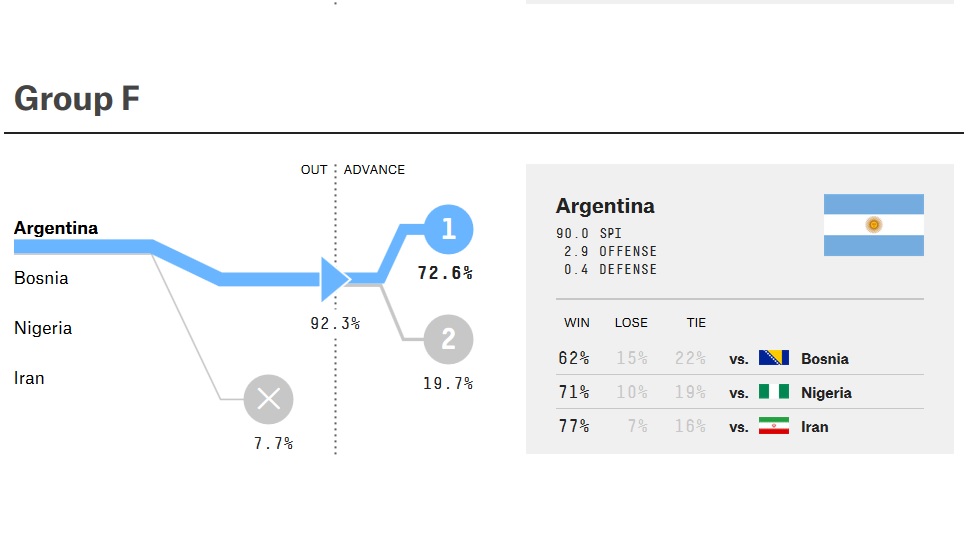The image size is (973, 533).
Task: Click the 92.3% advance probability label
Action: (x=335, y=323)
